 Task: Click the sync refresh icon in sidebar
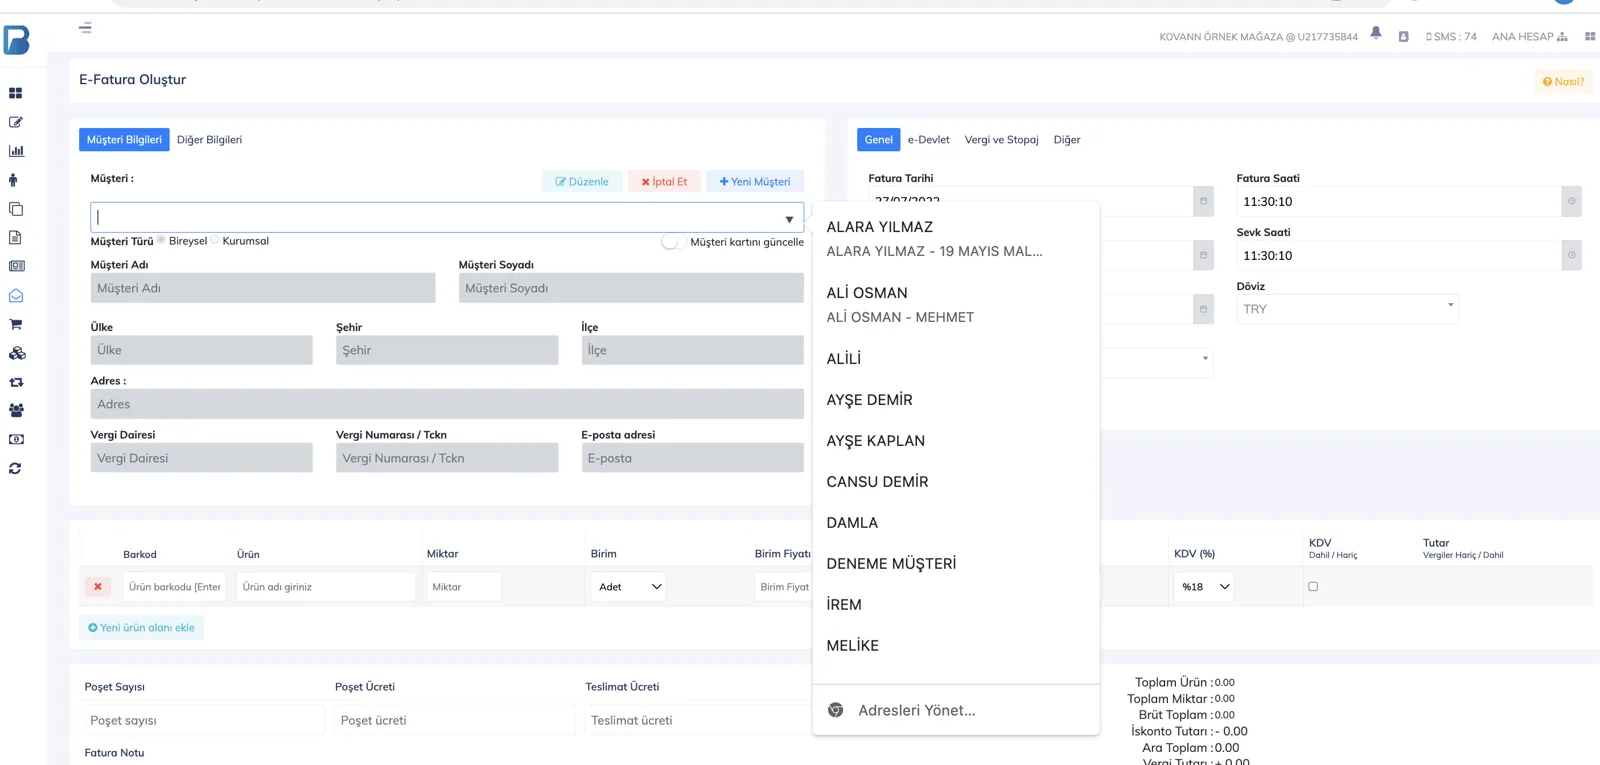tap(15, 468)
